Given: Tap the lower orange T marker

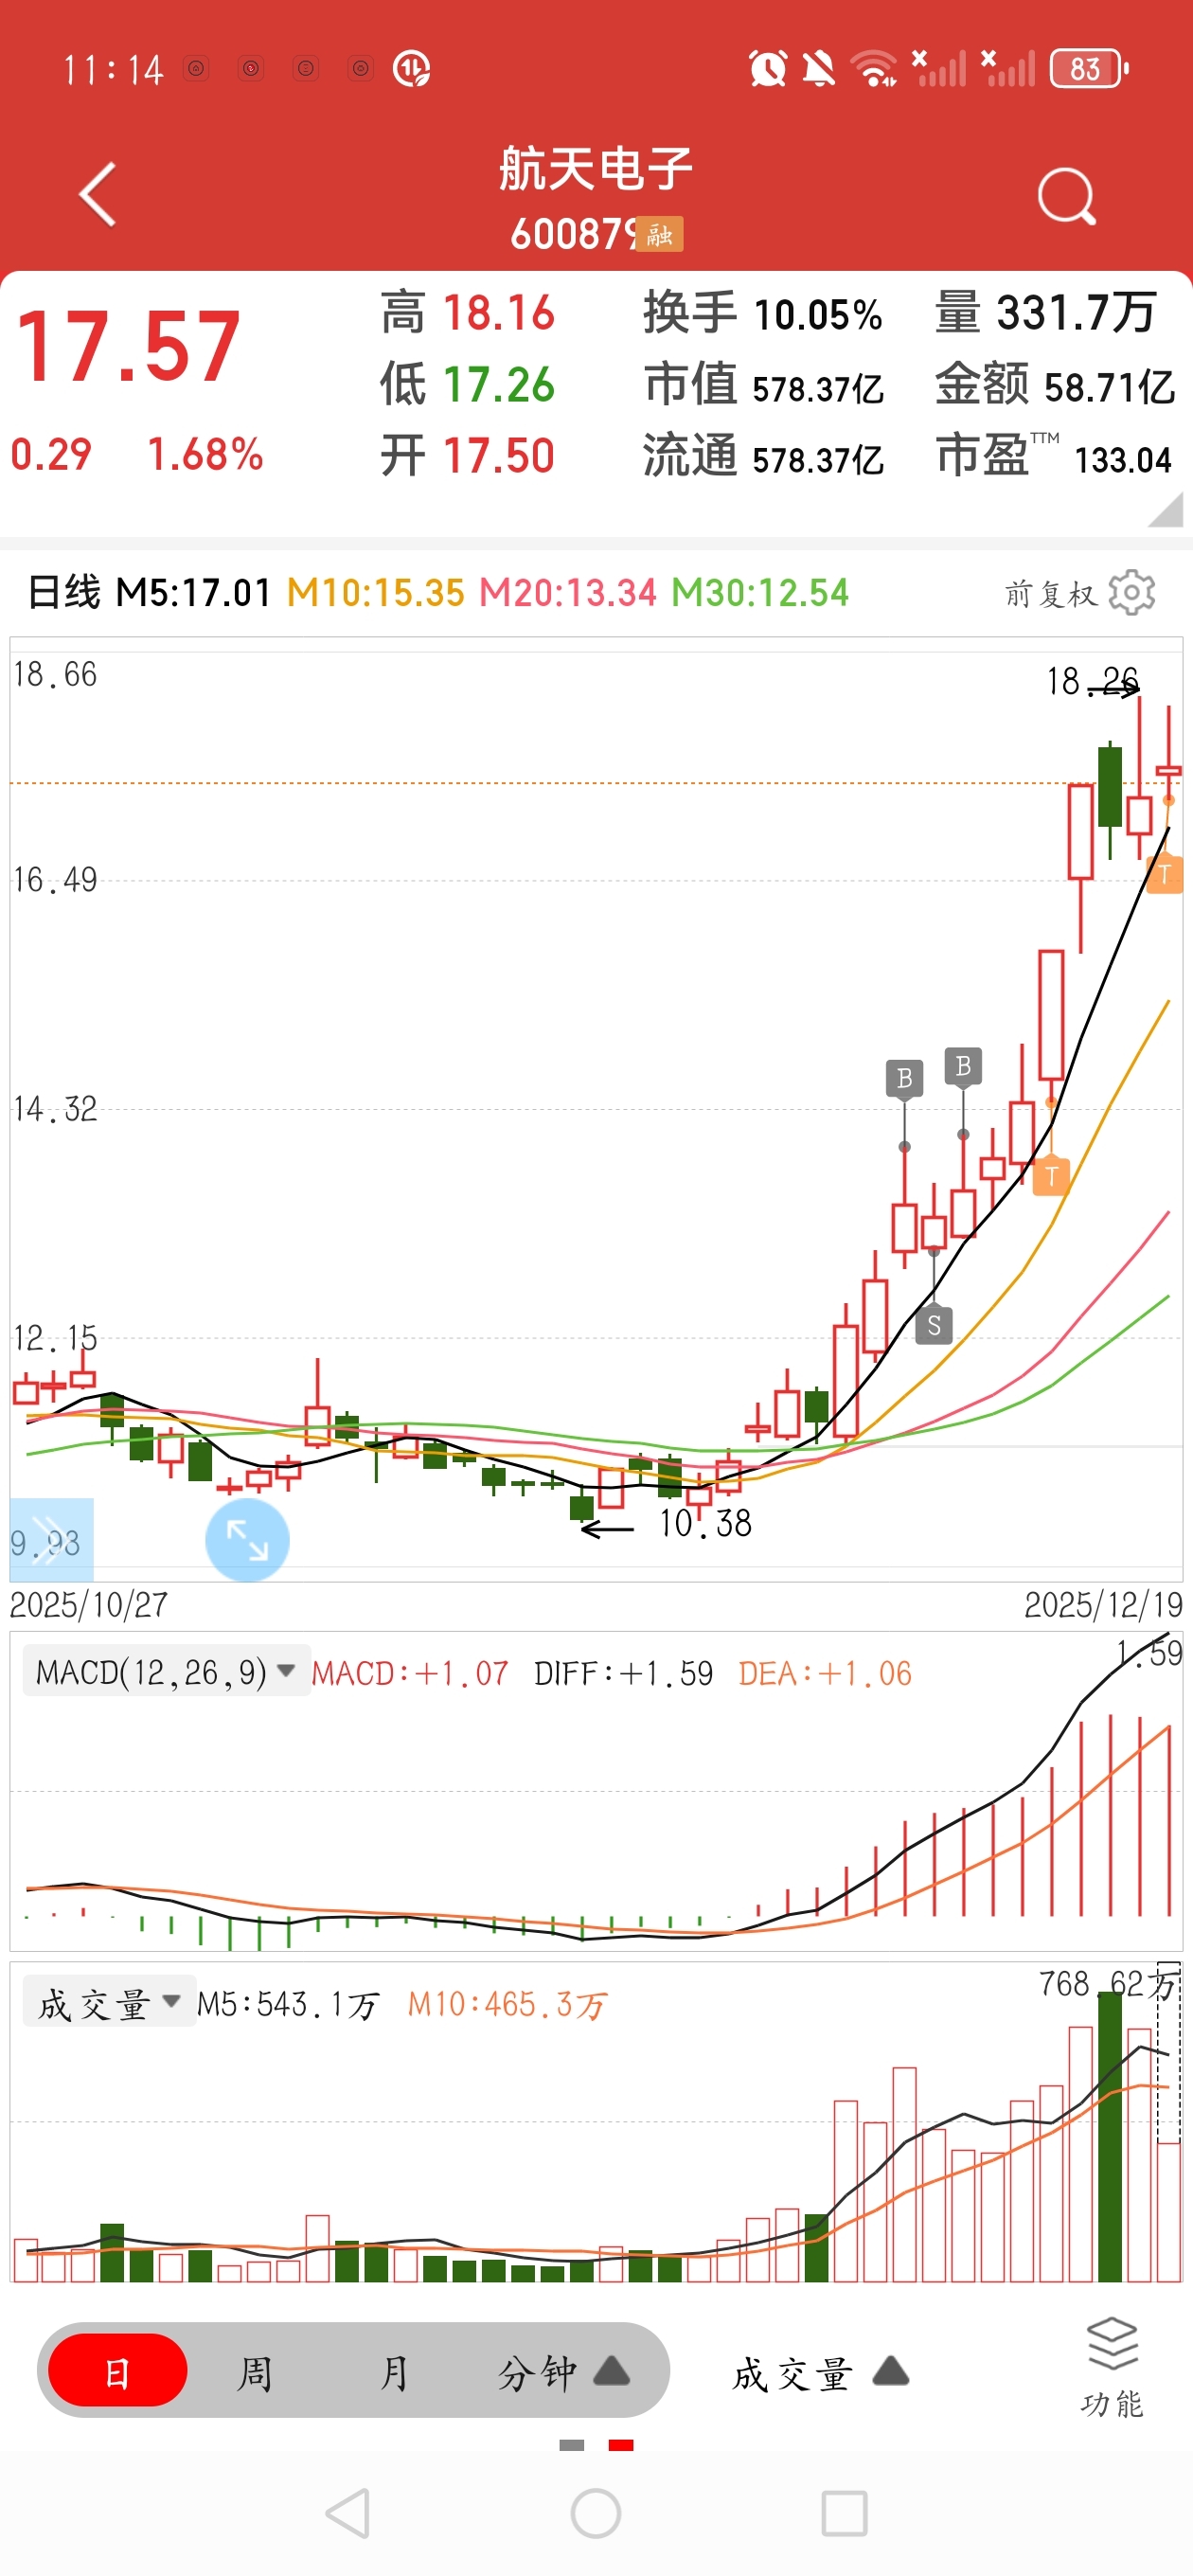Looking at the screenshot, I should (x=1051, y=1175).
